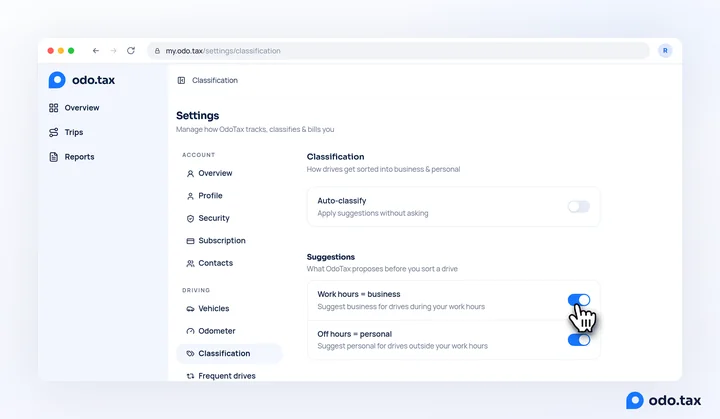The width and height of the screenshot is (720, 419).
Task: Click the 'Suggestions' section heading
Action: pyautogui.click(x=331, y=257)
